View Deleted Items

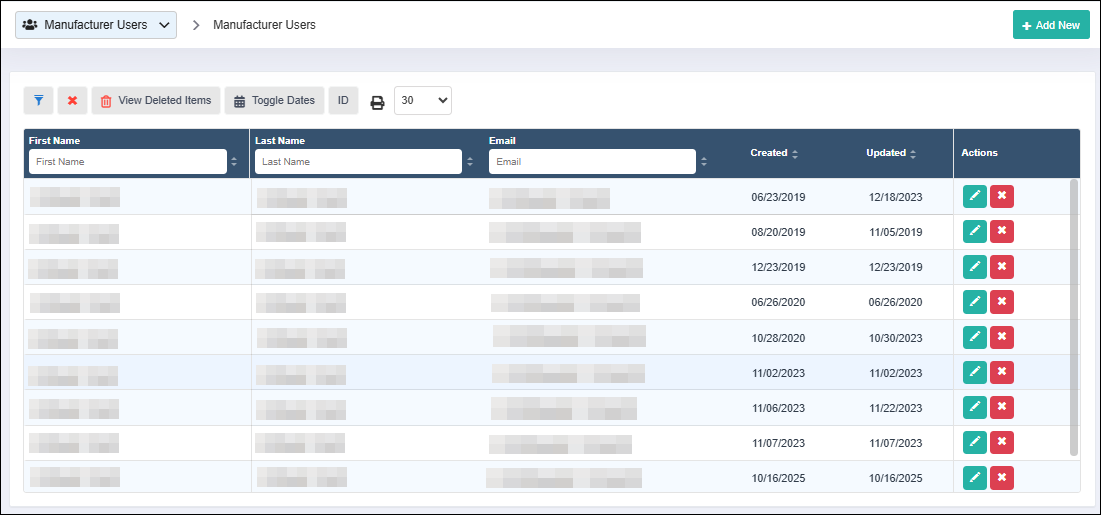pyautogui.click(x=156, y=100)
